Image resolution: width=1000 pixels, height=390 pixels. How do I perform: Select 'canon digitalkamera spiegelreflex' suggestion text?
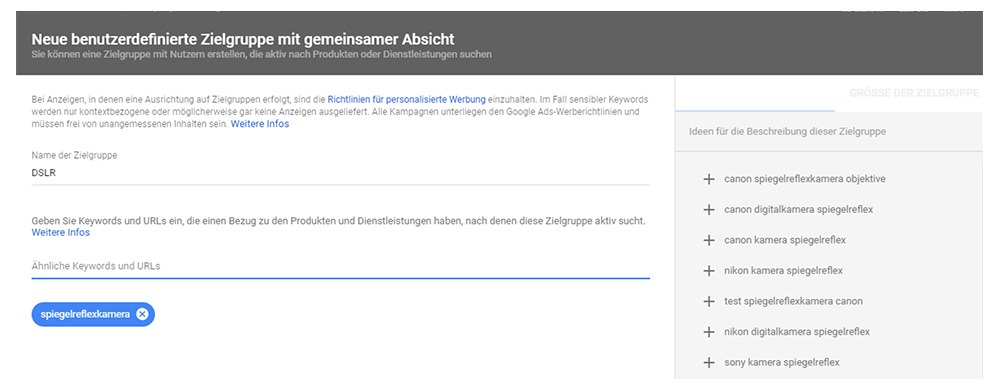[x=798, y=210]
